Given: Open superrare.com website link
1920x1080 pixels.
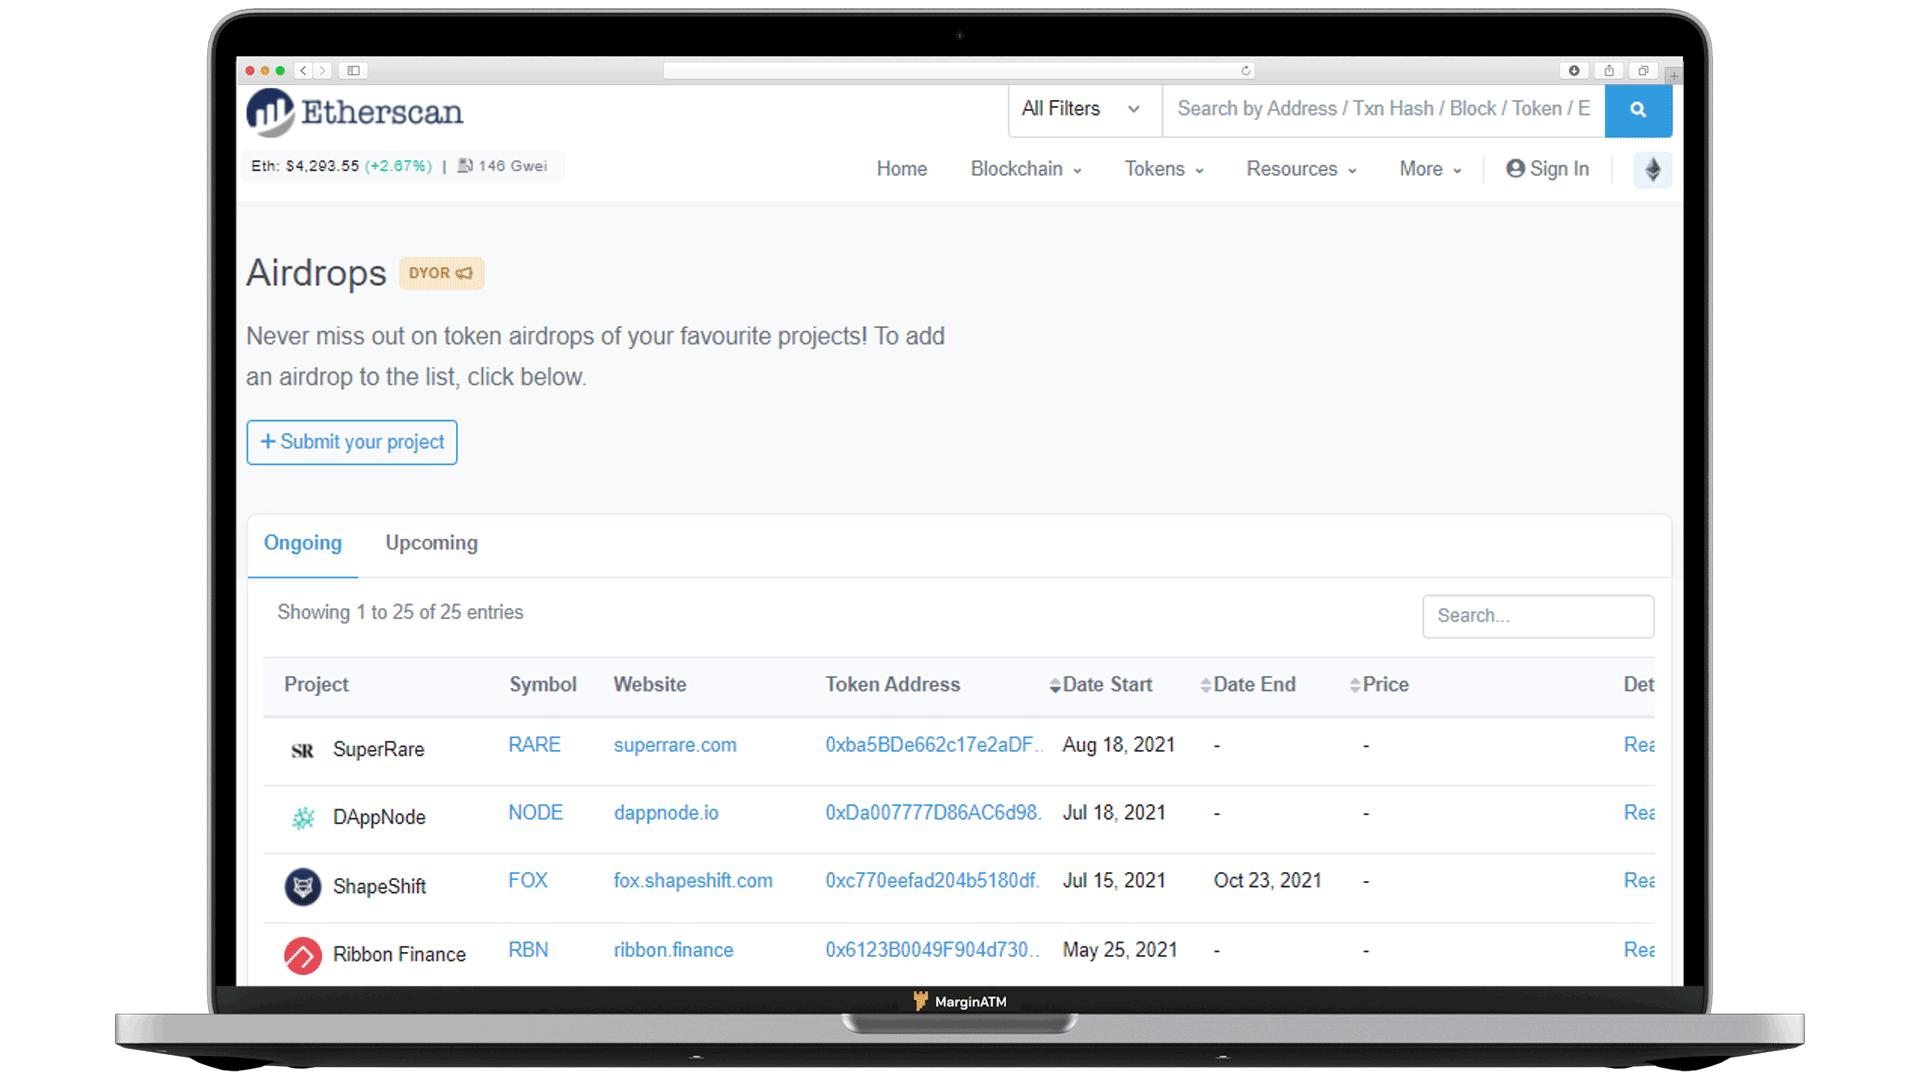Looking at the screenshot, I should (675, 745).
